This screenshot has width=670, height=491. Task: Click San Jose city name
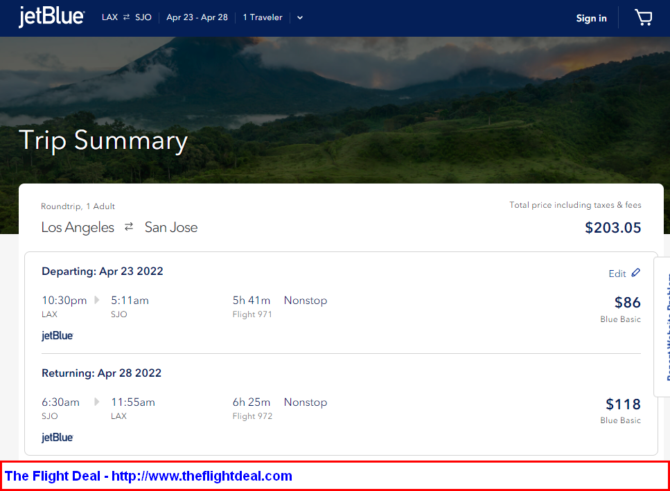[171, 227]
